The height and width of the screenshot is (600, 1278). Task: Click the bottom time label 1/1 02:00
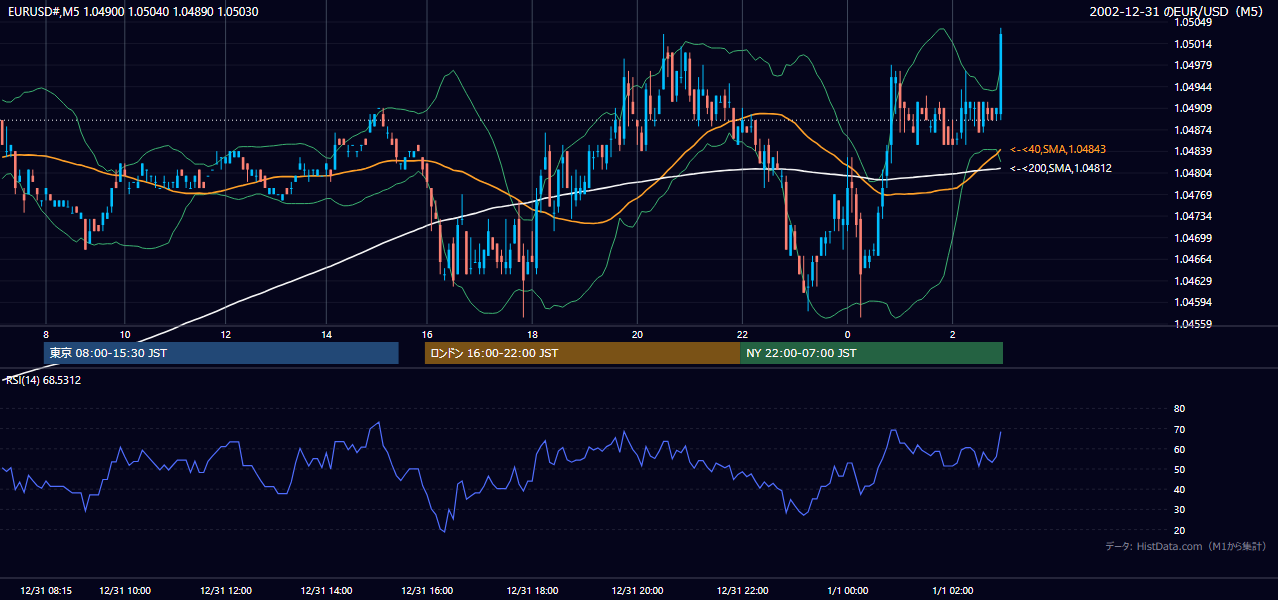tap(953, 591)
